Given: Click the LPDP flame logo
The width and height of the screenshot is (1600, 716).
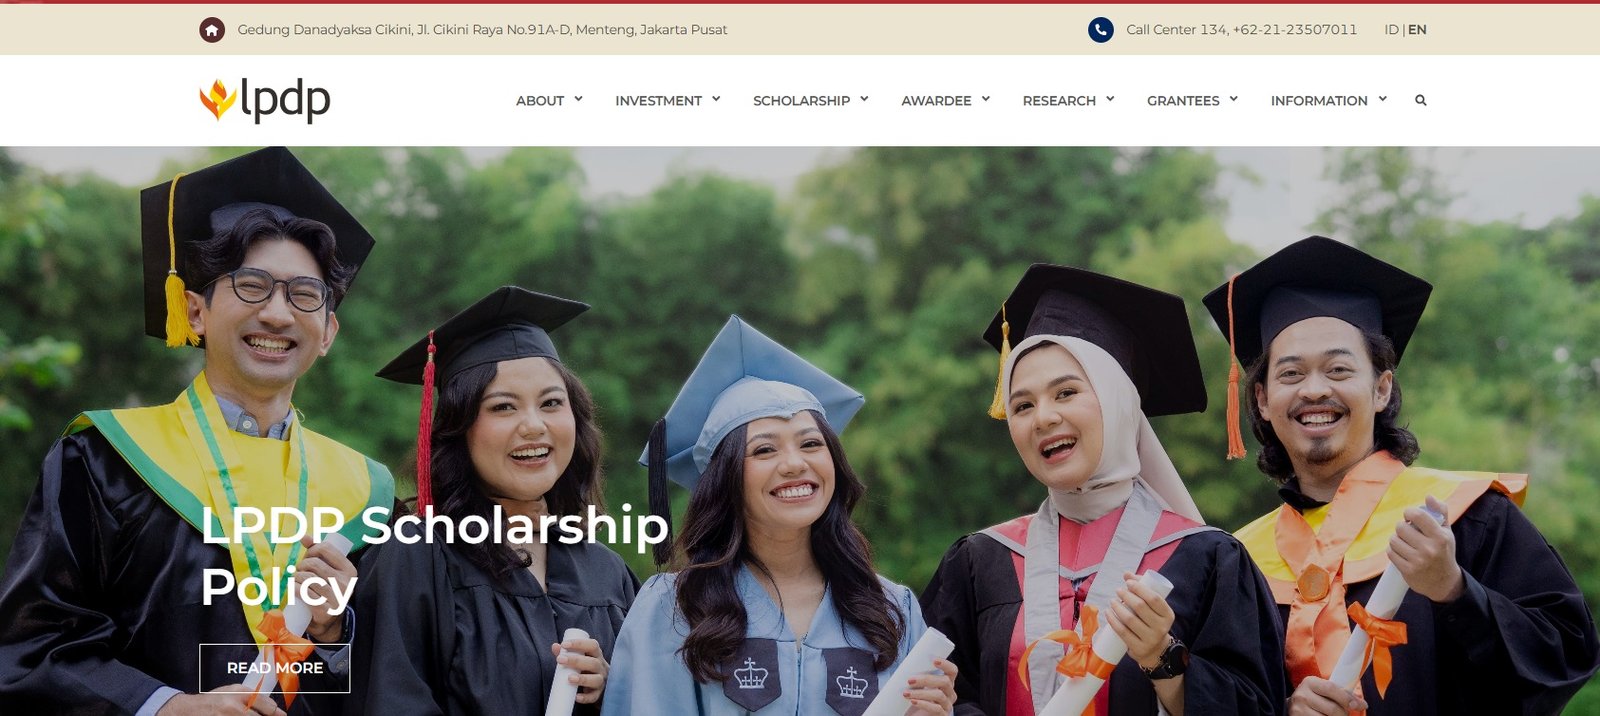Looking at the screenshot, I should [218, 100].
